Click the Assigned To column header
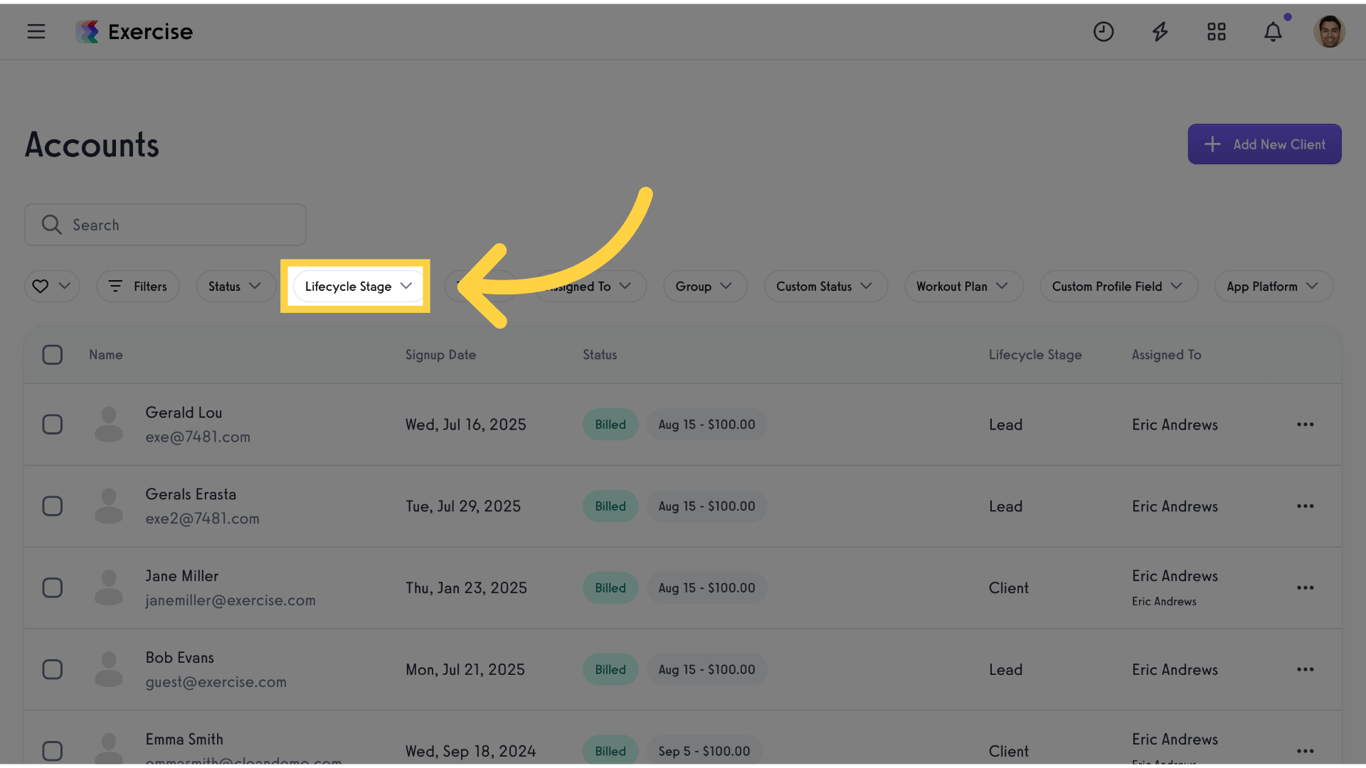The image size is (1366, 768). pyautogui.click(x=1166, y=355)
